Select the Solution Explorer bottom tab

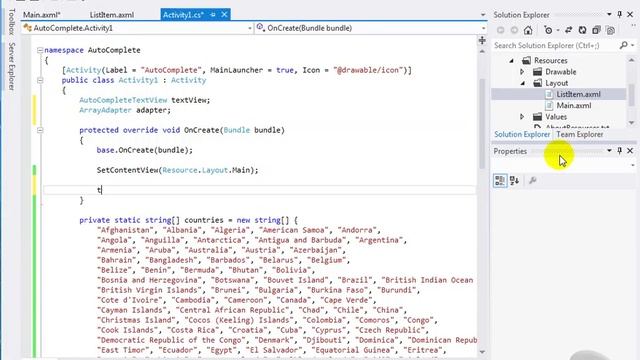[522, 134]
